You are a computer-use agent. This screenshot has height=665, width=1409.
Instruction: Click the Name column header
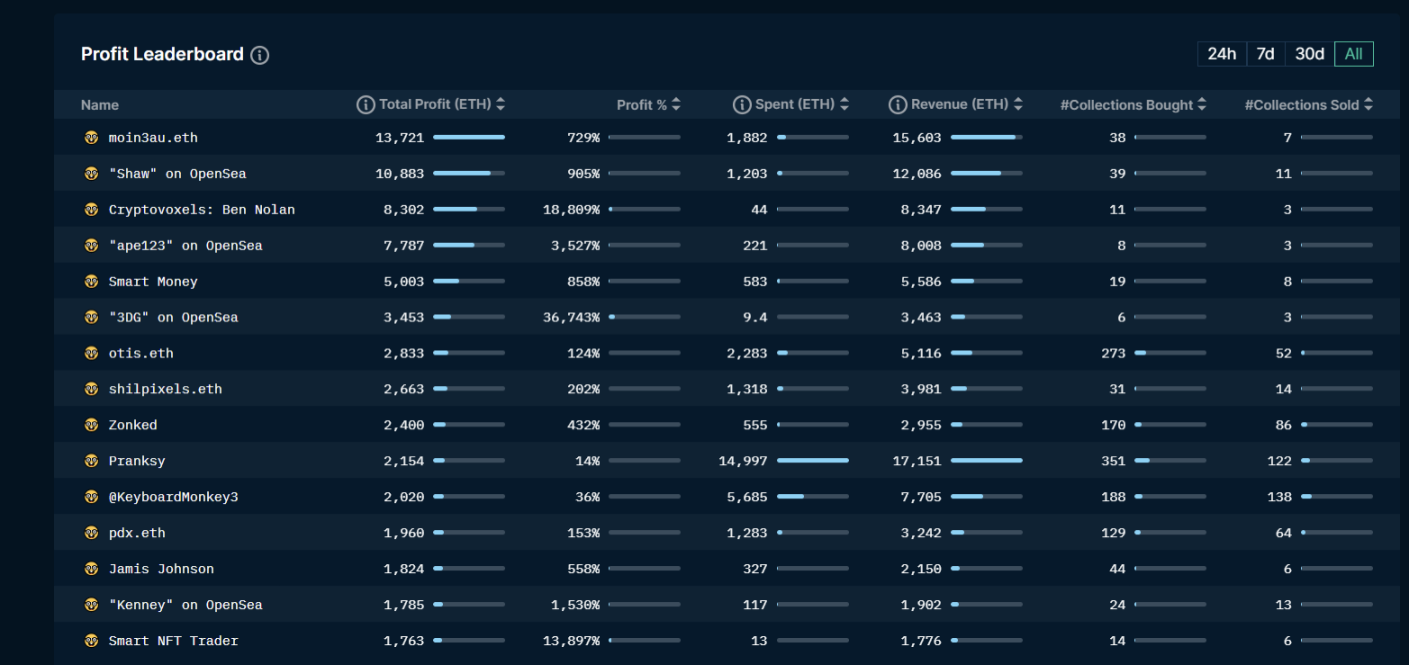click(x=100, y=105)
